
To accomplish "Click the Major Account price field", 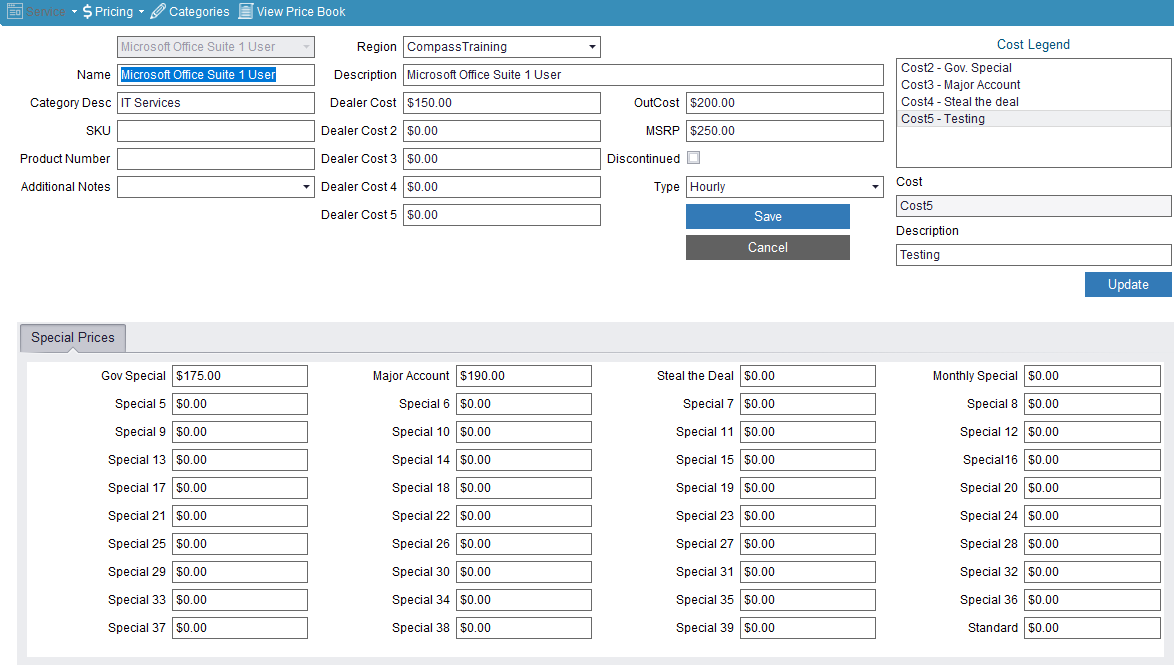I will click(523, 376).
